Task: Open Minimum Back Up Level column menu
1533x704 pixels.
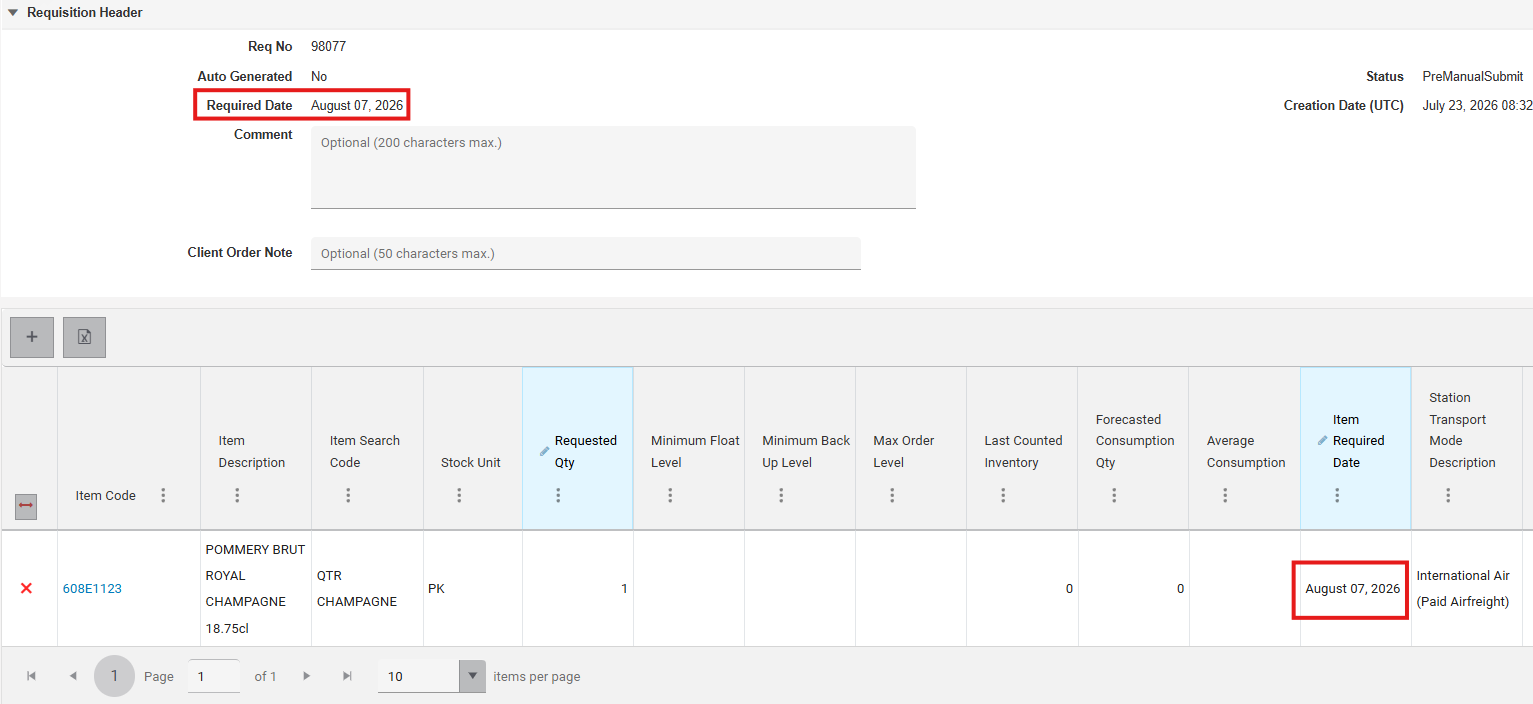Action: point(781,495)
